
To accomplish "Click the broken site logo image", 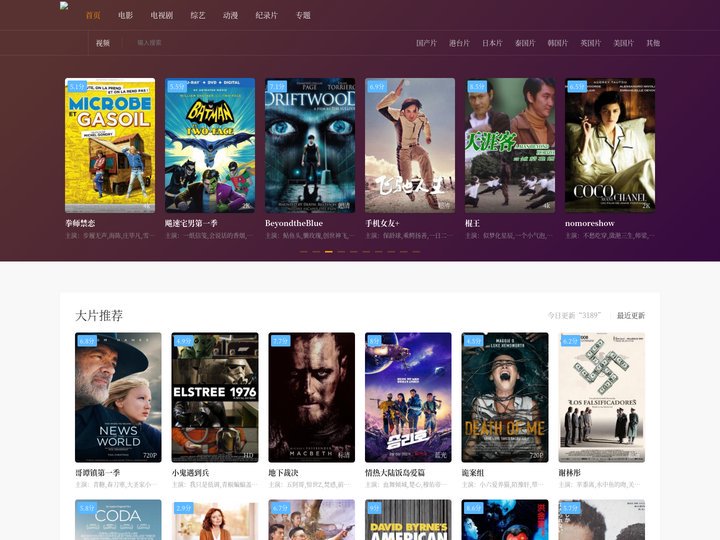I will [64, 6].
